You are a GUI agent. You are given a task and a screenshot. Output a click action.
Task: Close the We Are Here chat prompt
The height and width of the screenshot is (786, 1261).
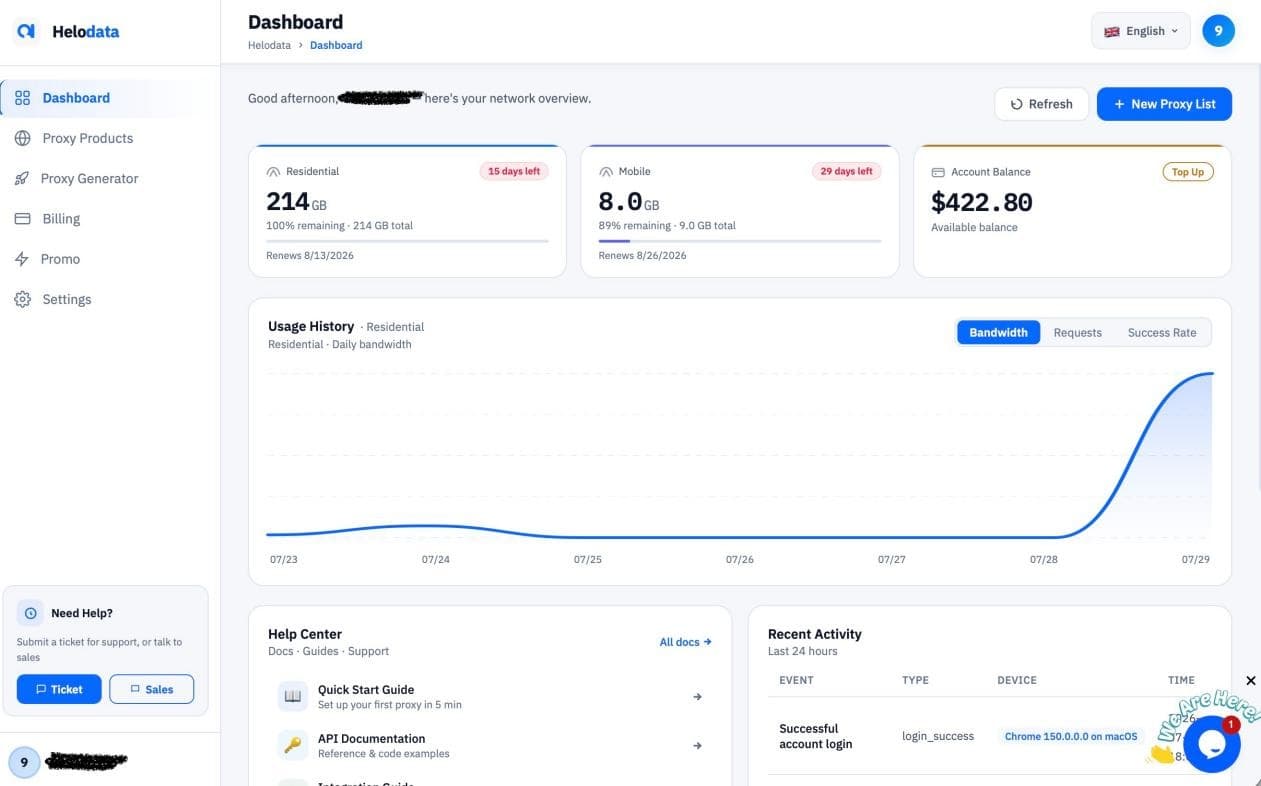pos(1250,681)
